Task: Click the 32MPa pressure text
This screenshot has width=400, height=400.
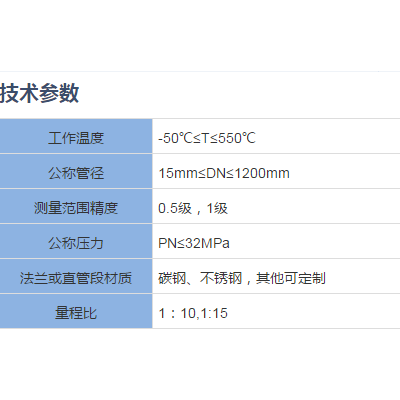Action: point(207,243)
